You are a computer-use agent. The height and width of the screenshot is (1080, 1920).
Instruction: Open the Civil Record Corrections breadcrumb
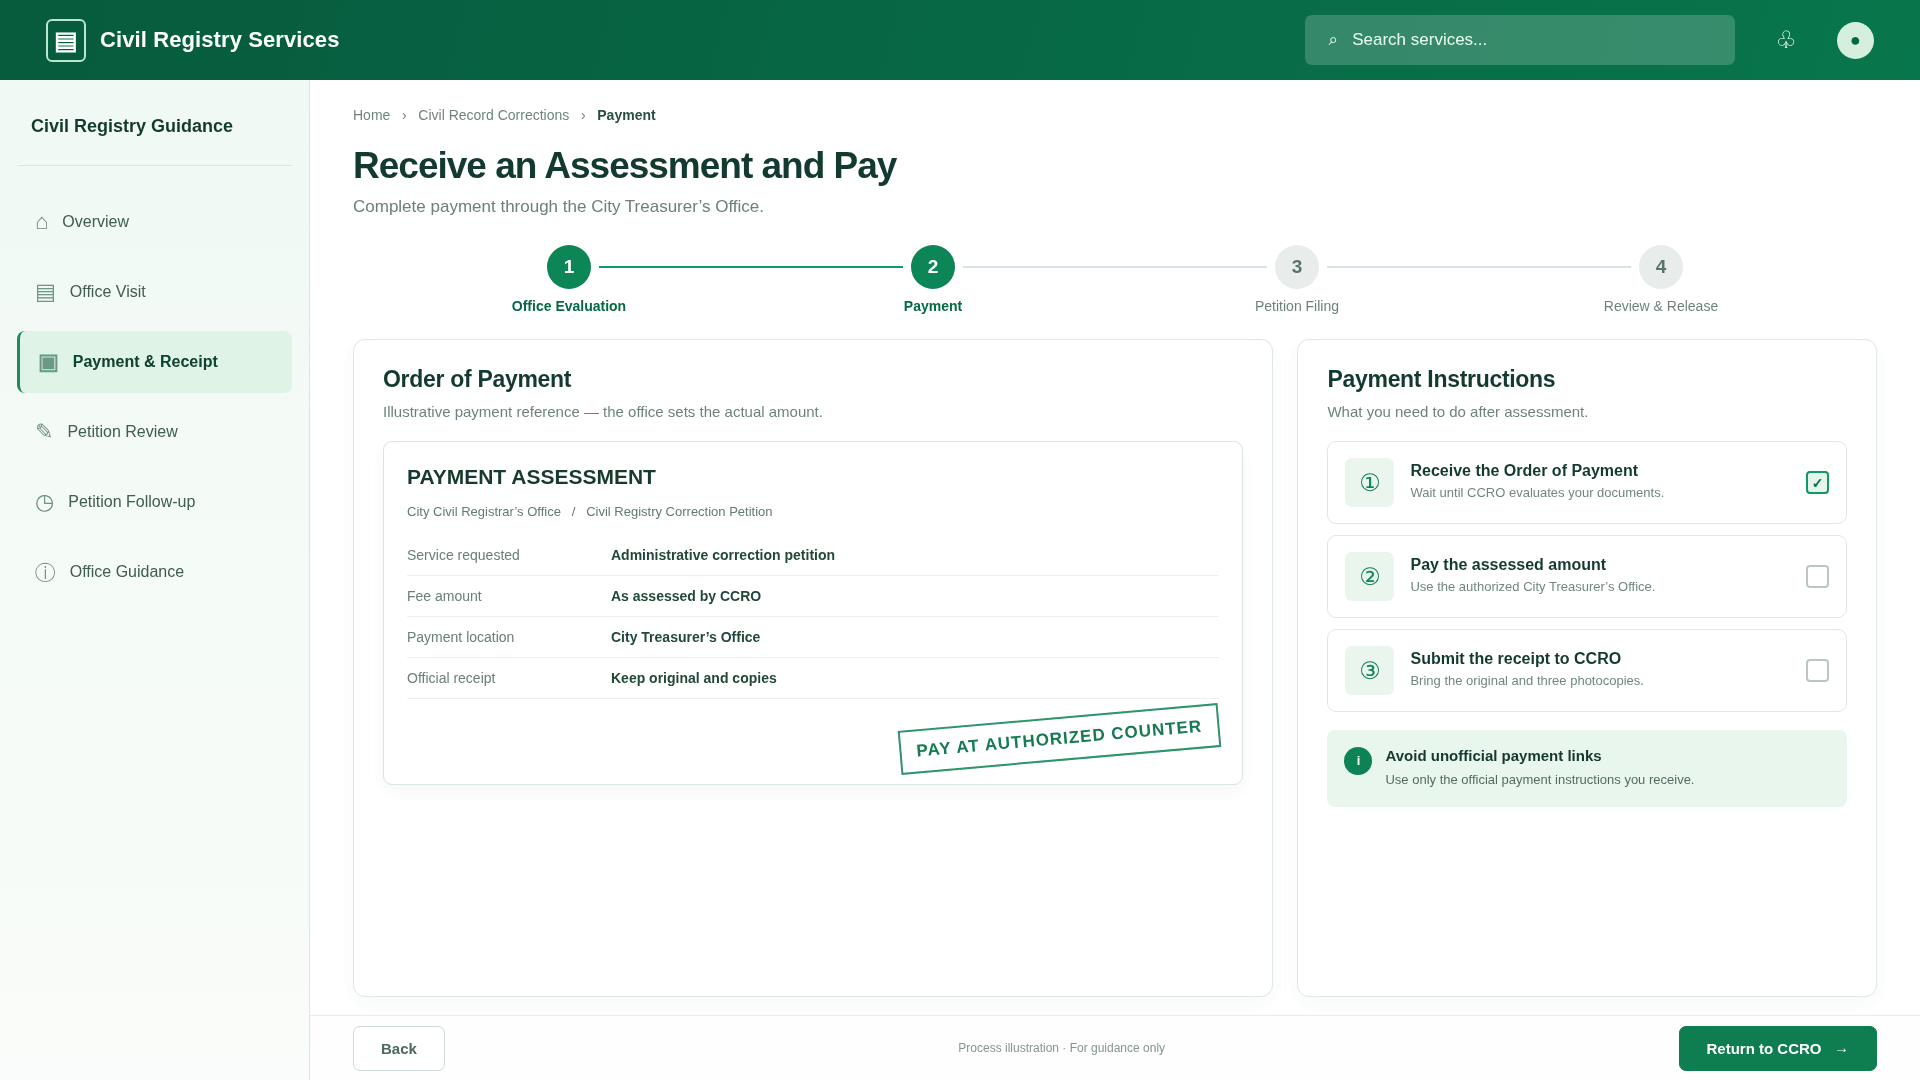click(493, 115)
